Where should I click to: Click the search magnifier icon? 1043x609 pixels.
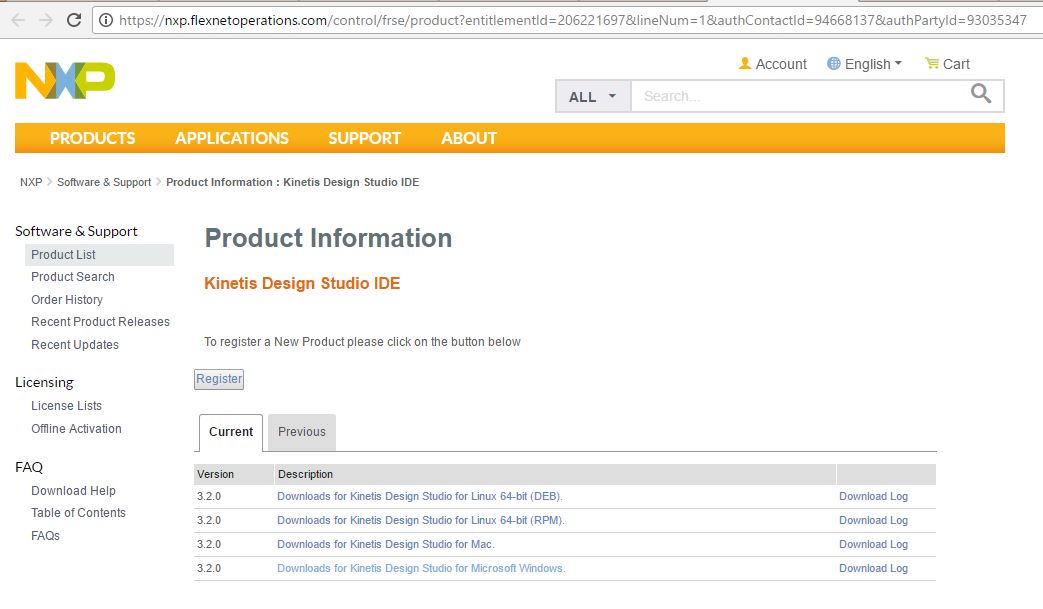(x=980, y=93)
